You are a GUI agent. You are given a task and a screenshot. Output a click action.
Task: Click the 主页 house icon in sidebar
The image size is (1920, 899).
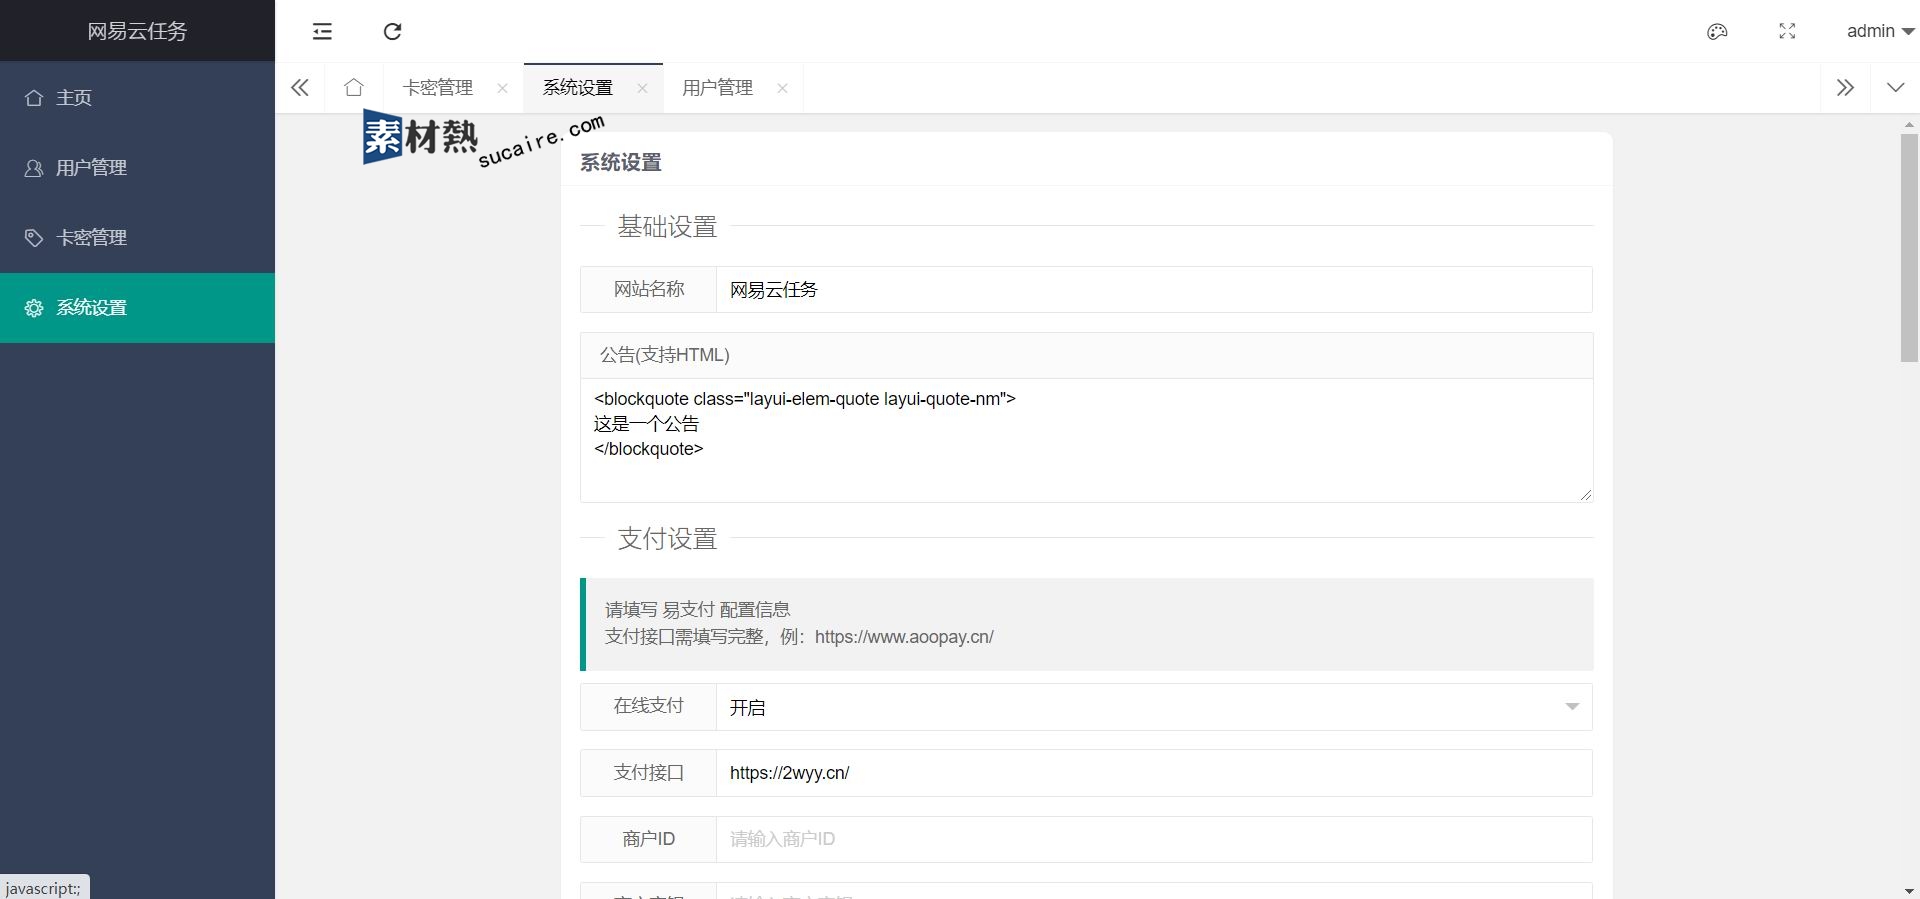tap(34, 97)
